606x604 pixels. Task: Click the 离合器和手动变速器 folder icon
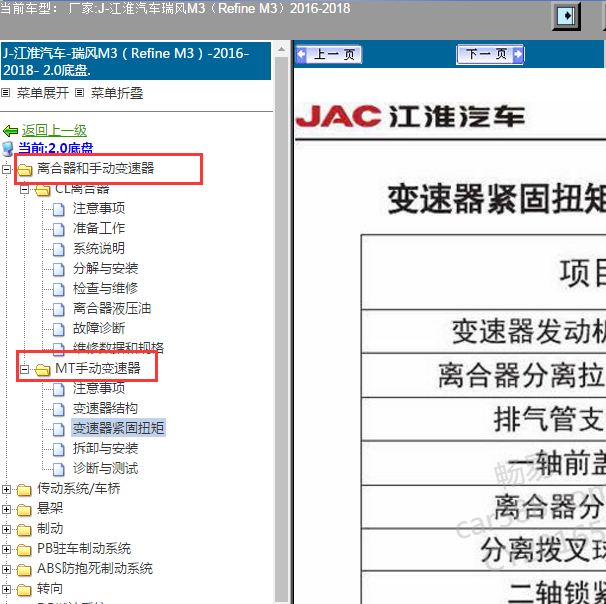24,169
